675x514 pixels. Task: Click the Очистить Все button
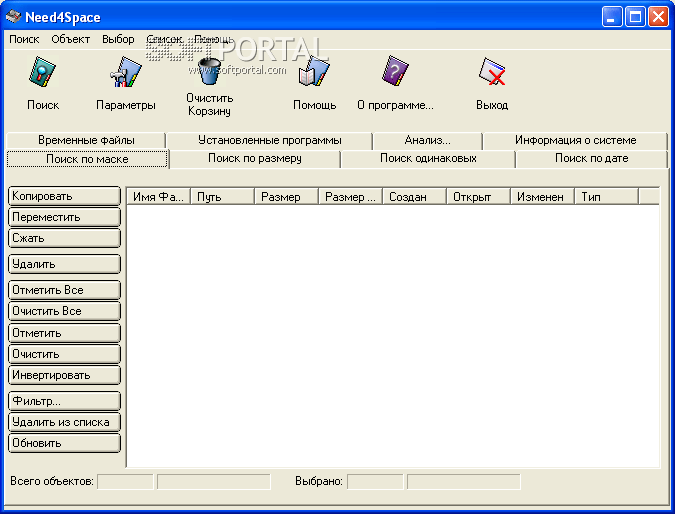tap(64, 311)
